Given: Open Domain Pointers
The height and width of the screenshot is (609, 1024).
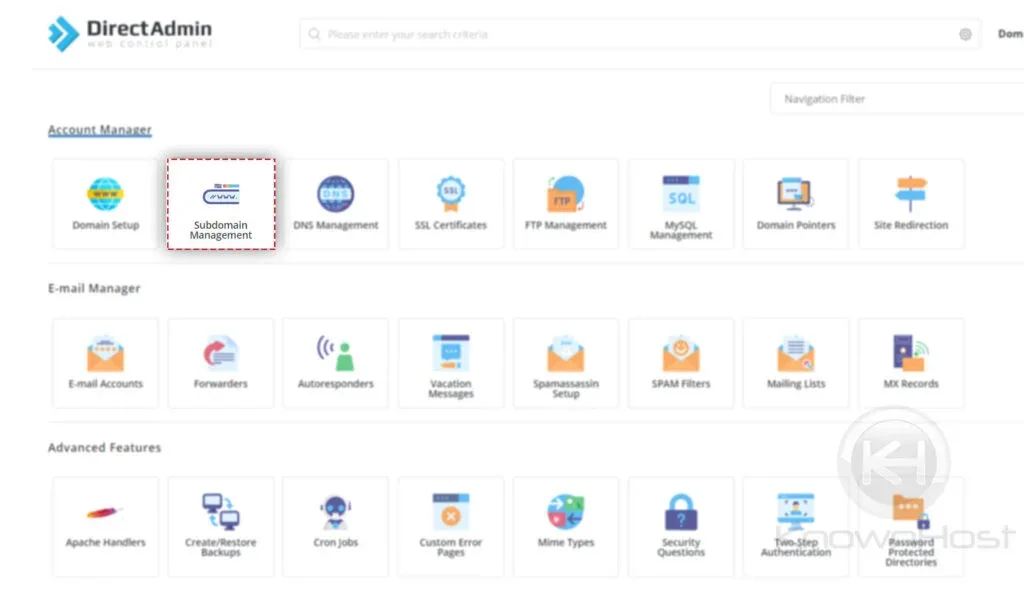Looking at the screenshot, I should pyautogui.click(x=796, y=204).
